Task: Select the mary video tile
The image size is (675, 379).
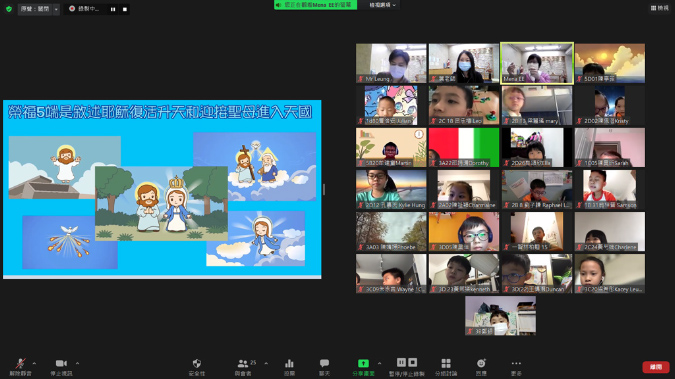Action: [537, 106]
